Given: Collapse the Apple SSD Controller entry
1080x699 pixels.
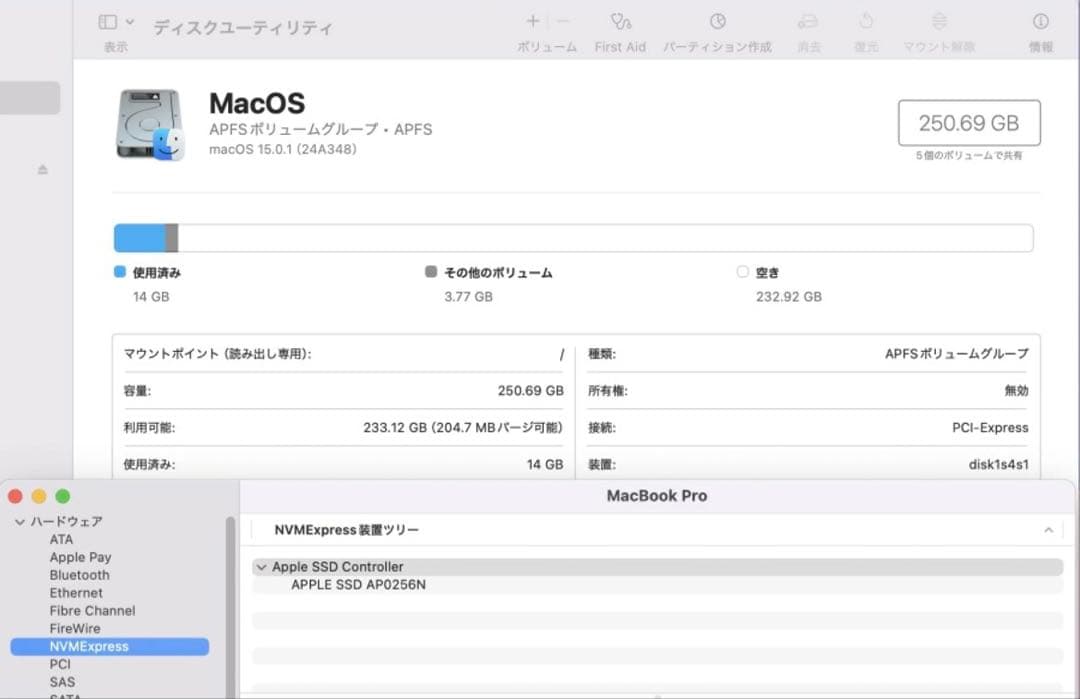Looking at the screenshot, I should (262, 566).
